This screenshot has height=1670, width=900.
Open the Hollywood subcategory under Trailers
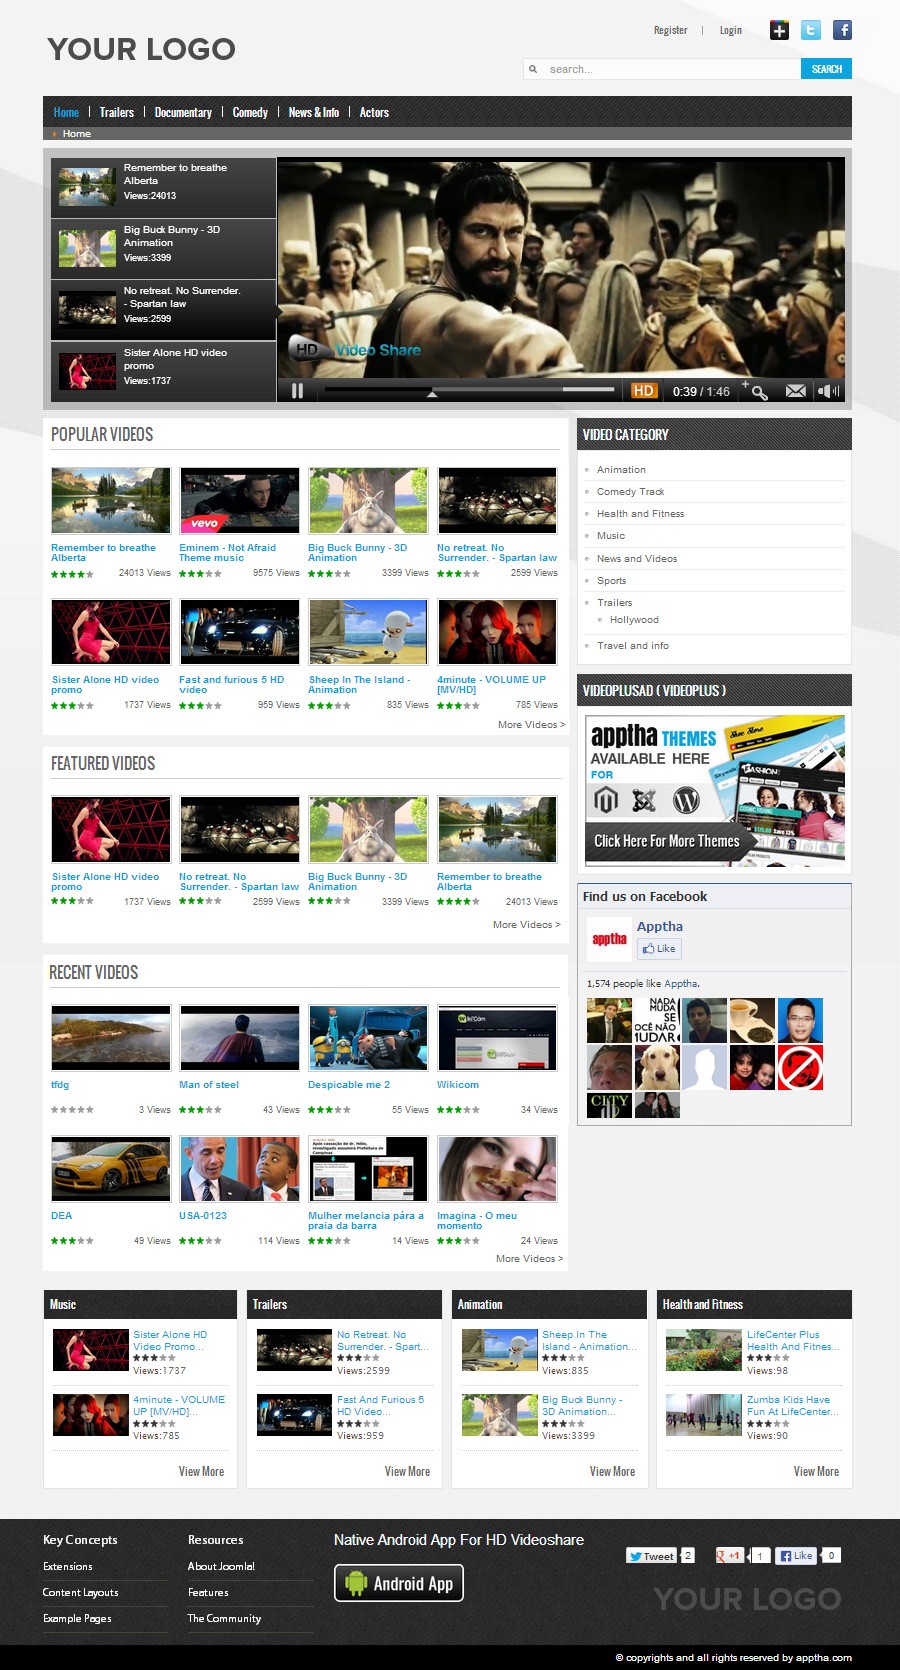point(634,619)
